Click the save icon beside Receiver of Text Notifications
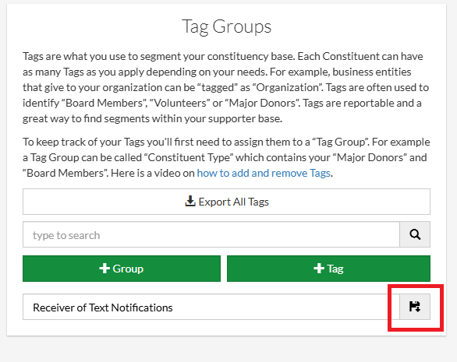 [415, 307]
